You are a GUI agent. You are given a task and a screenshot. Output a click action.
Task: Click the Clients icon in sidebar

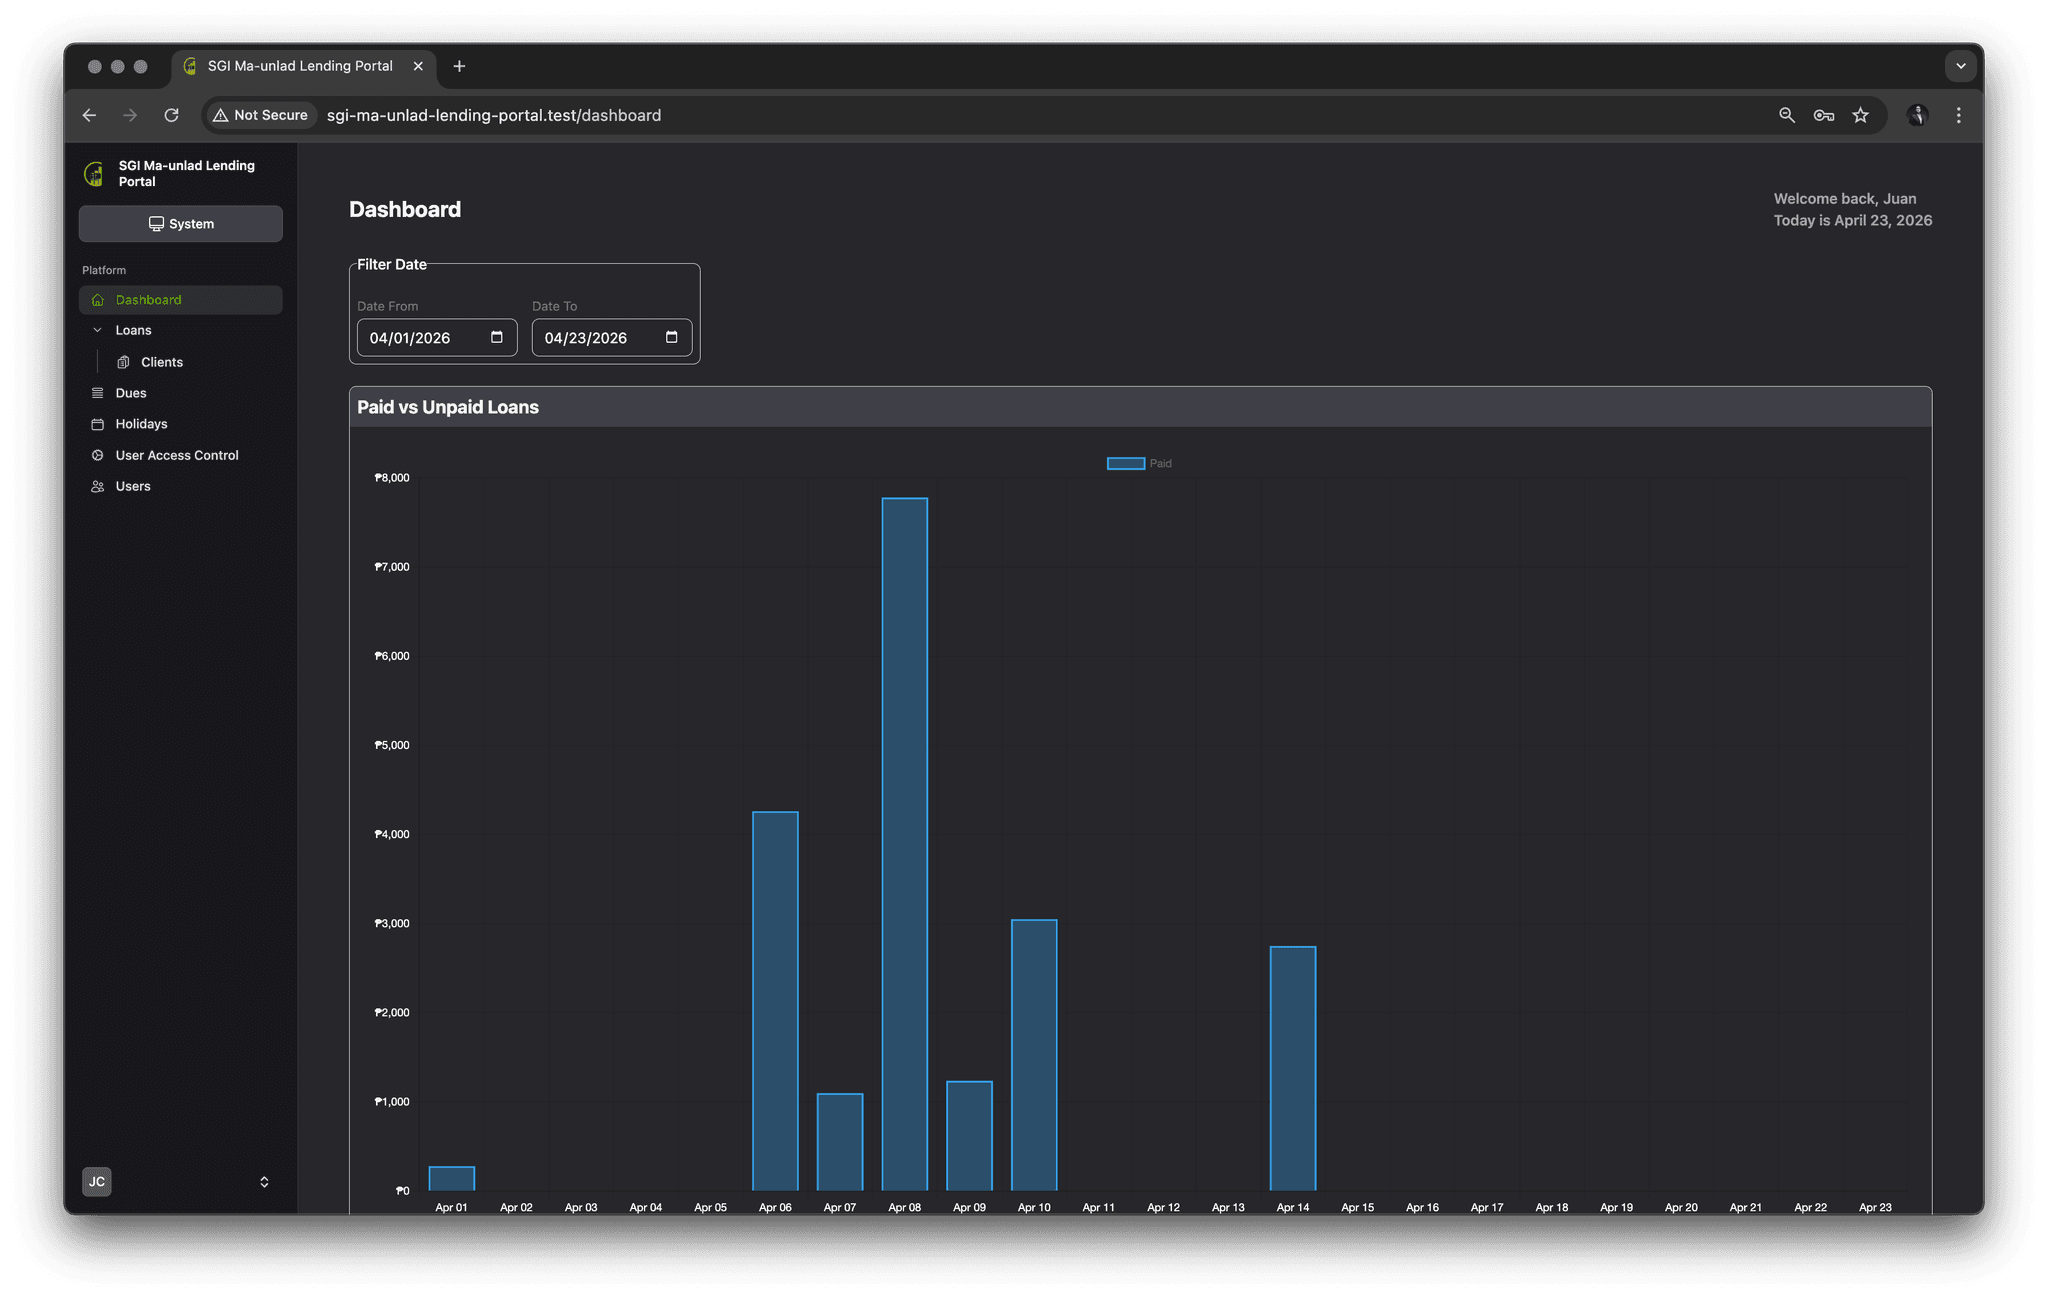click(x=124, y=362)
